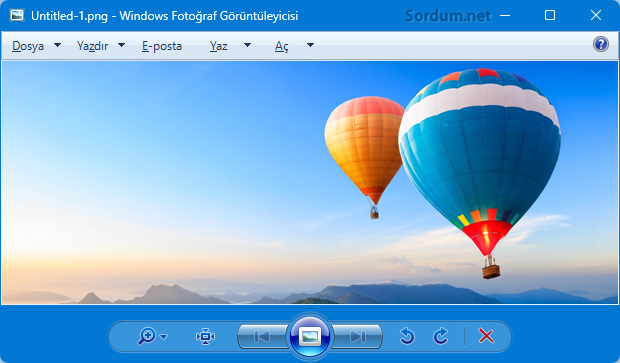The height and width of the screenshot is (363, 620).
Task: Click the Aç menu label
Action: coord(282,46)
